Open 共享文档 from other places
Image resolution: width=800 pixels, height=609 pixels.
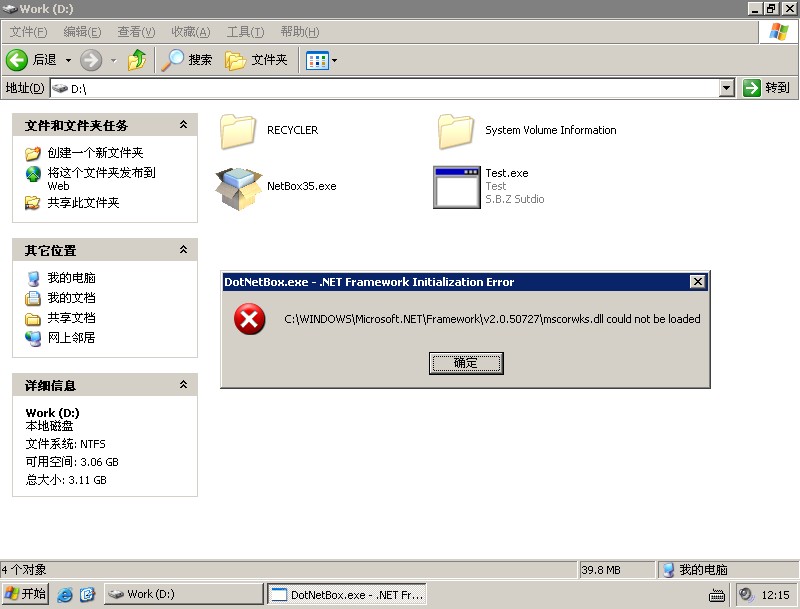[x=71, y=317]
